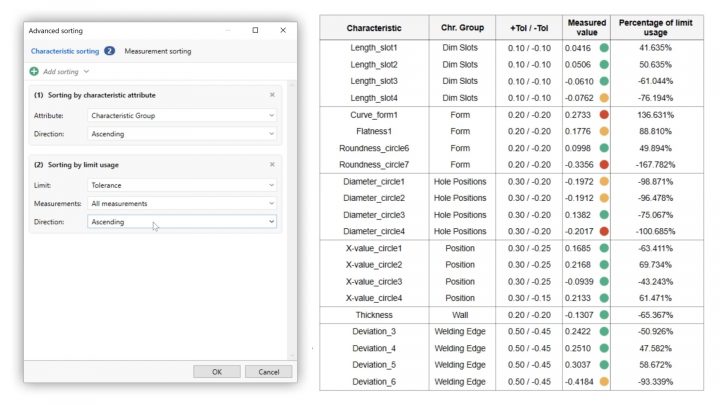Switch to the Measurement sorting tab

pyautogui.click(x=158, y=50)
